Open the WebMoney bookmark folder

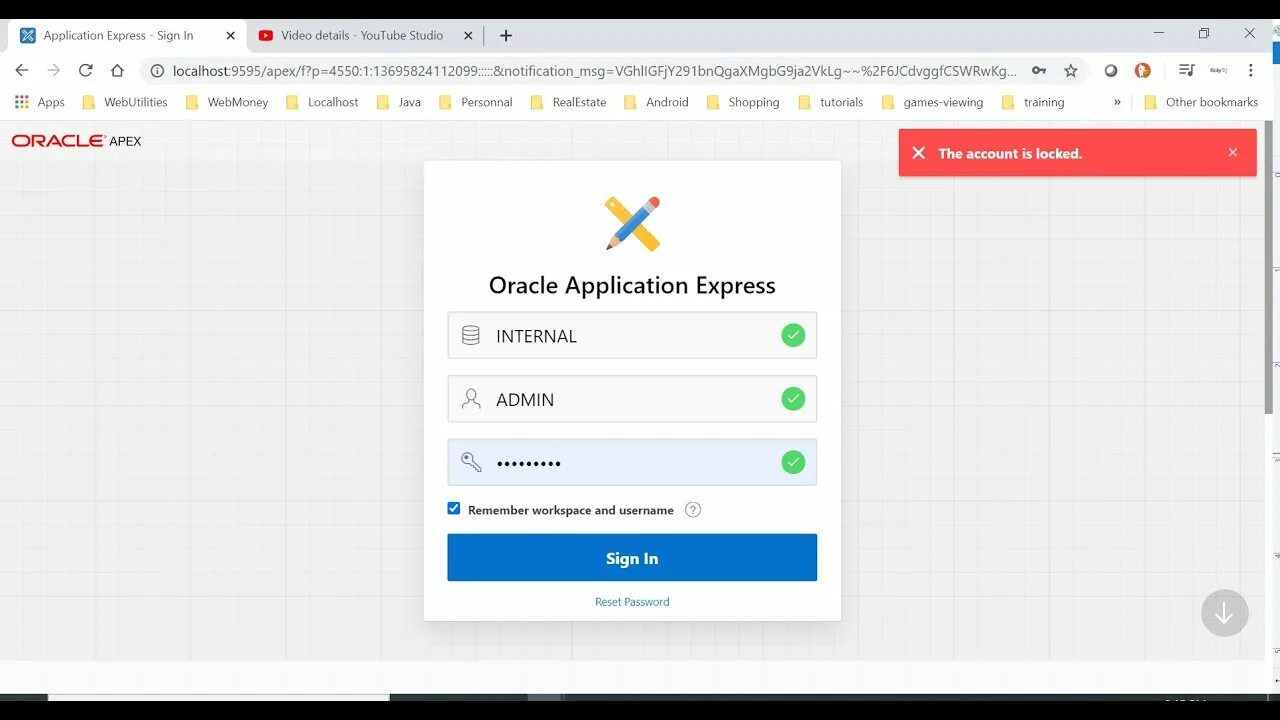tap(227, 102)
